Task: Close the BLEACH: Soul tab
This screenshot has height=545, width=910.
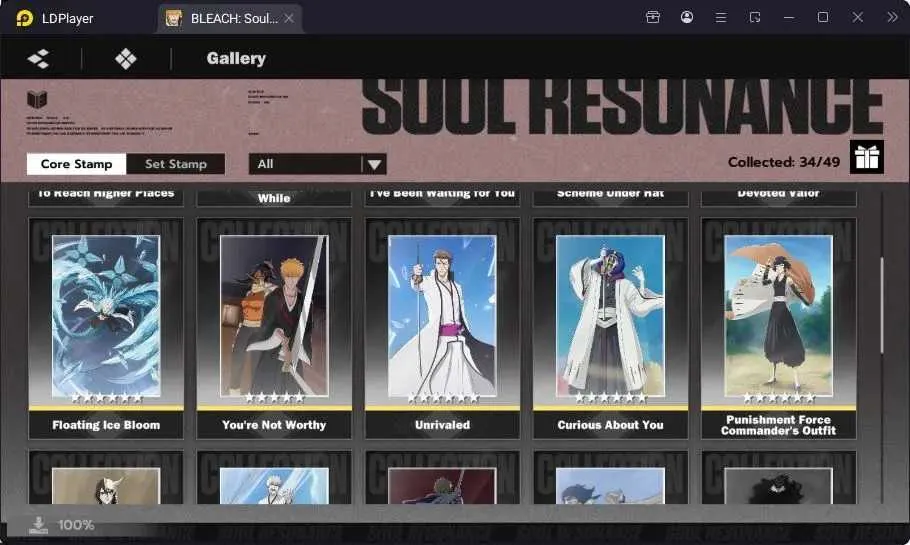Action: (289, 19)
